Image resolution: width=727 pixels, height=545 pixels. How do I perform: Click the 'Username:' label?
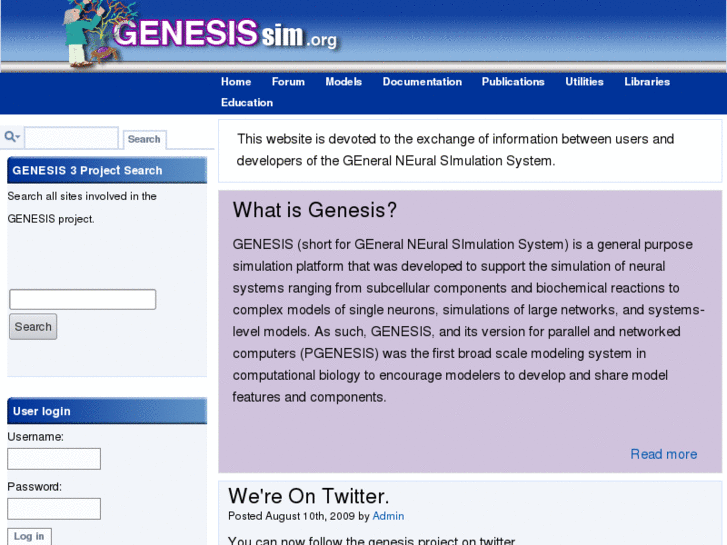(x=36, y=437)
